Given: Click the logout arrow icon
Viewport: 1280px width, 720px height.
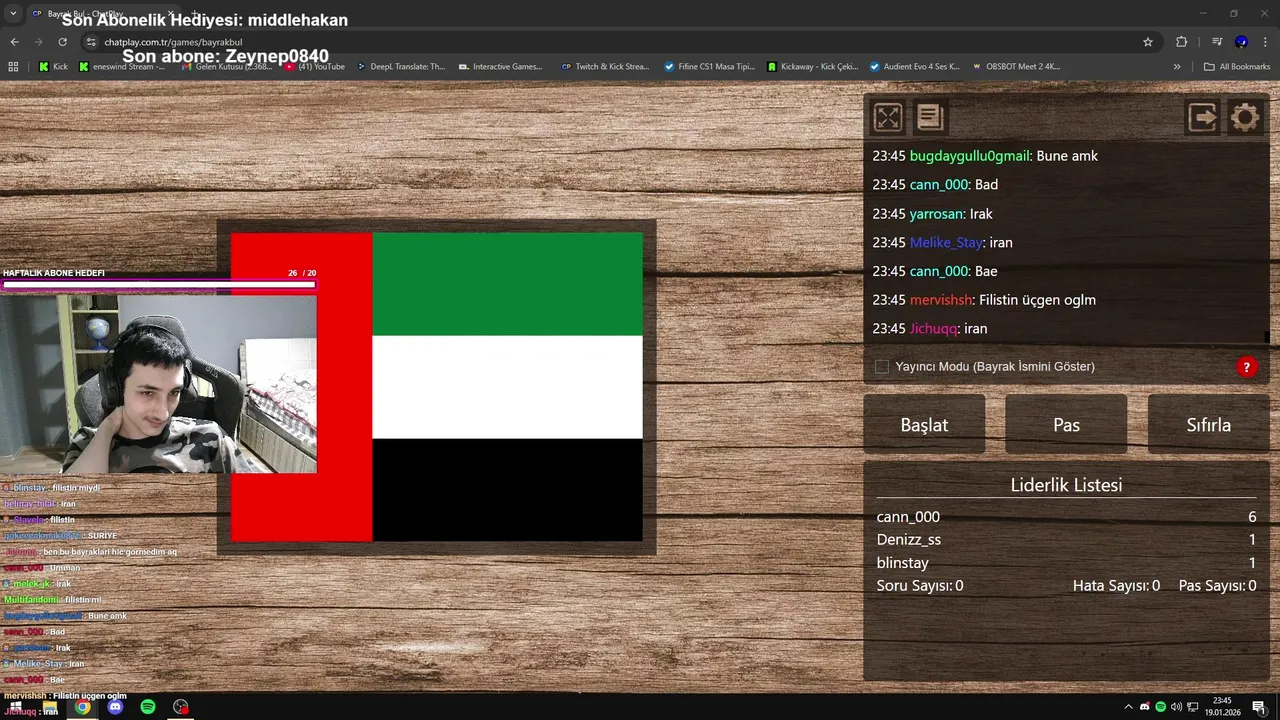Looking at the screenshot, I should point(1203,117).
